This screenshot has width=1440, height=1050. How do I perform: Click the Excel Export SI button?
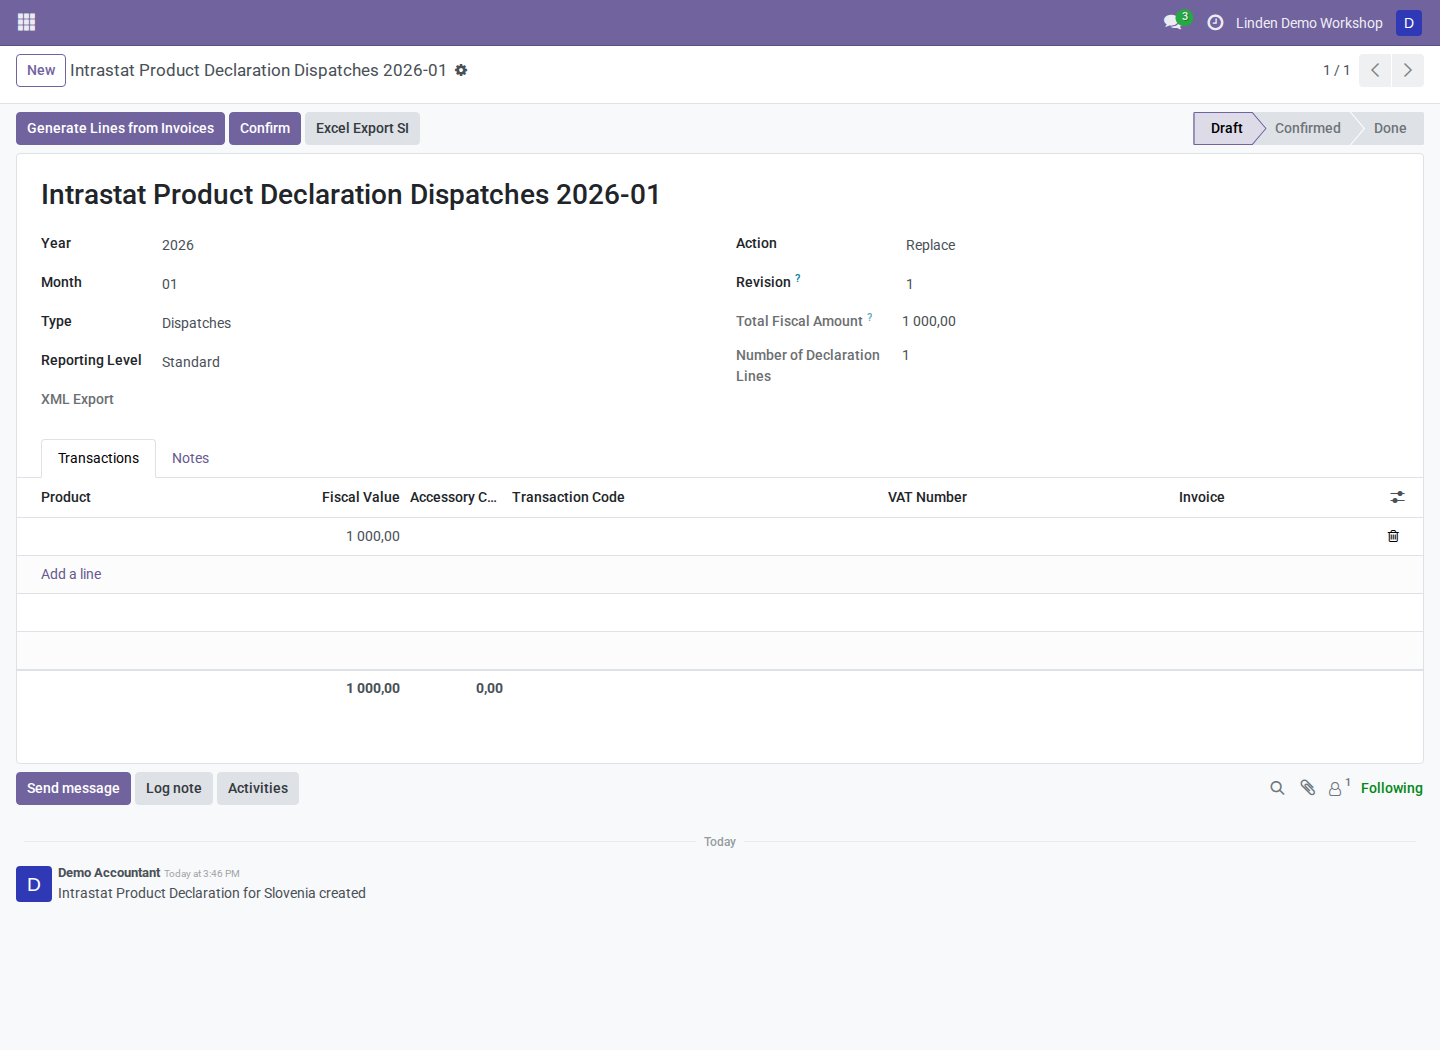coord(362,128)
